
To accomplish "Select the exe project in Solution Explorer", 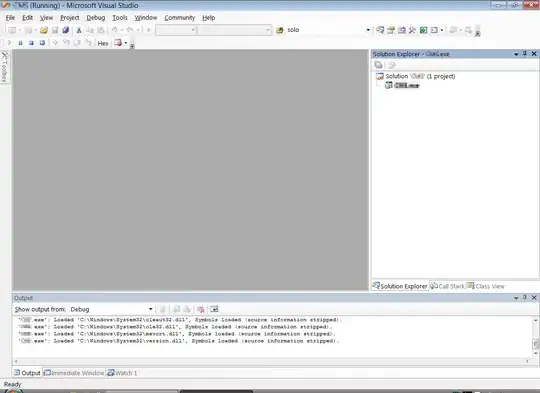I will 402,85.
